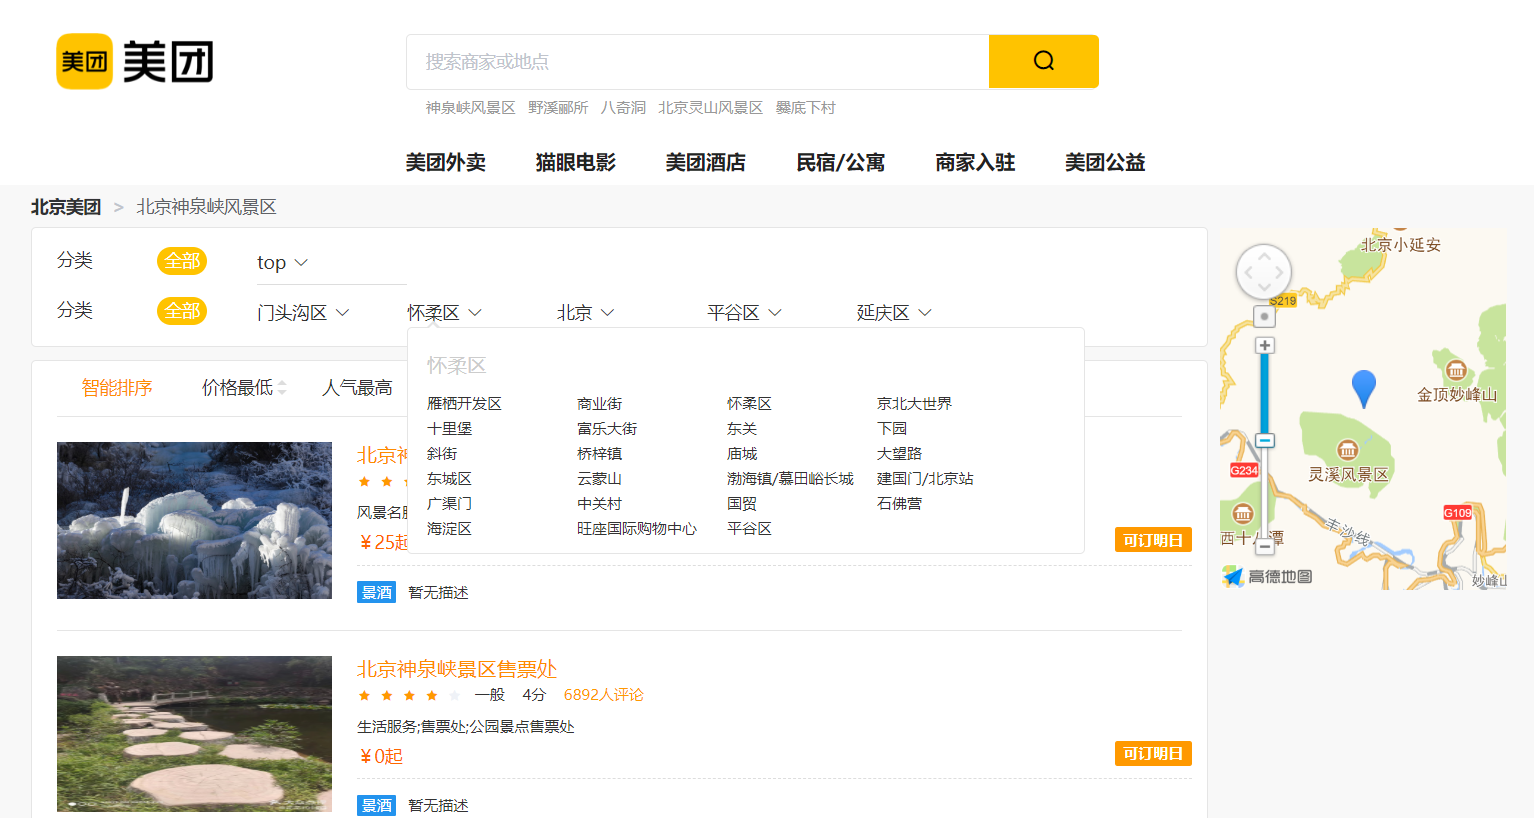Click the map zoom slider handle
Viewport: 1534px width, 818px height.
pyautogui.click(x=1265, y=440)
